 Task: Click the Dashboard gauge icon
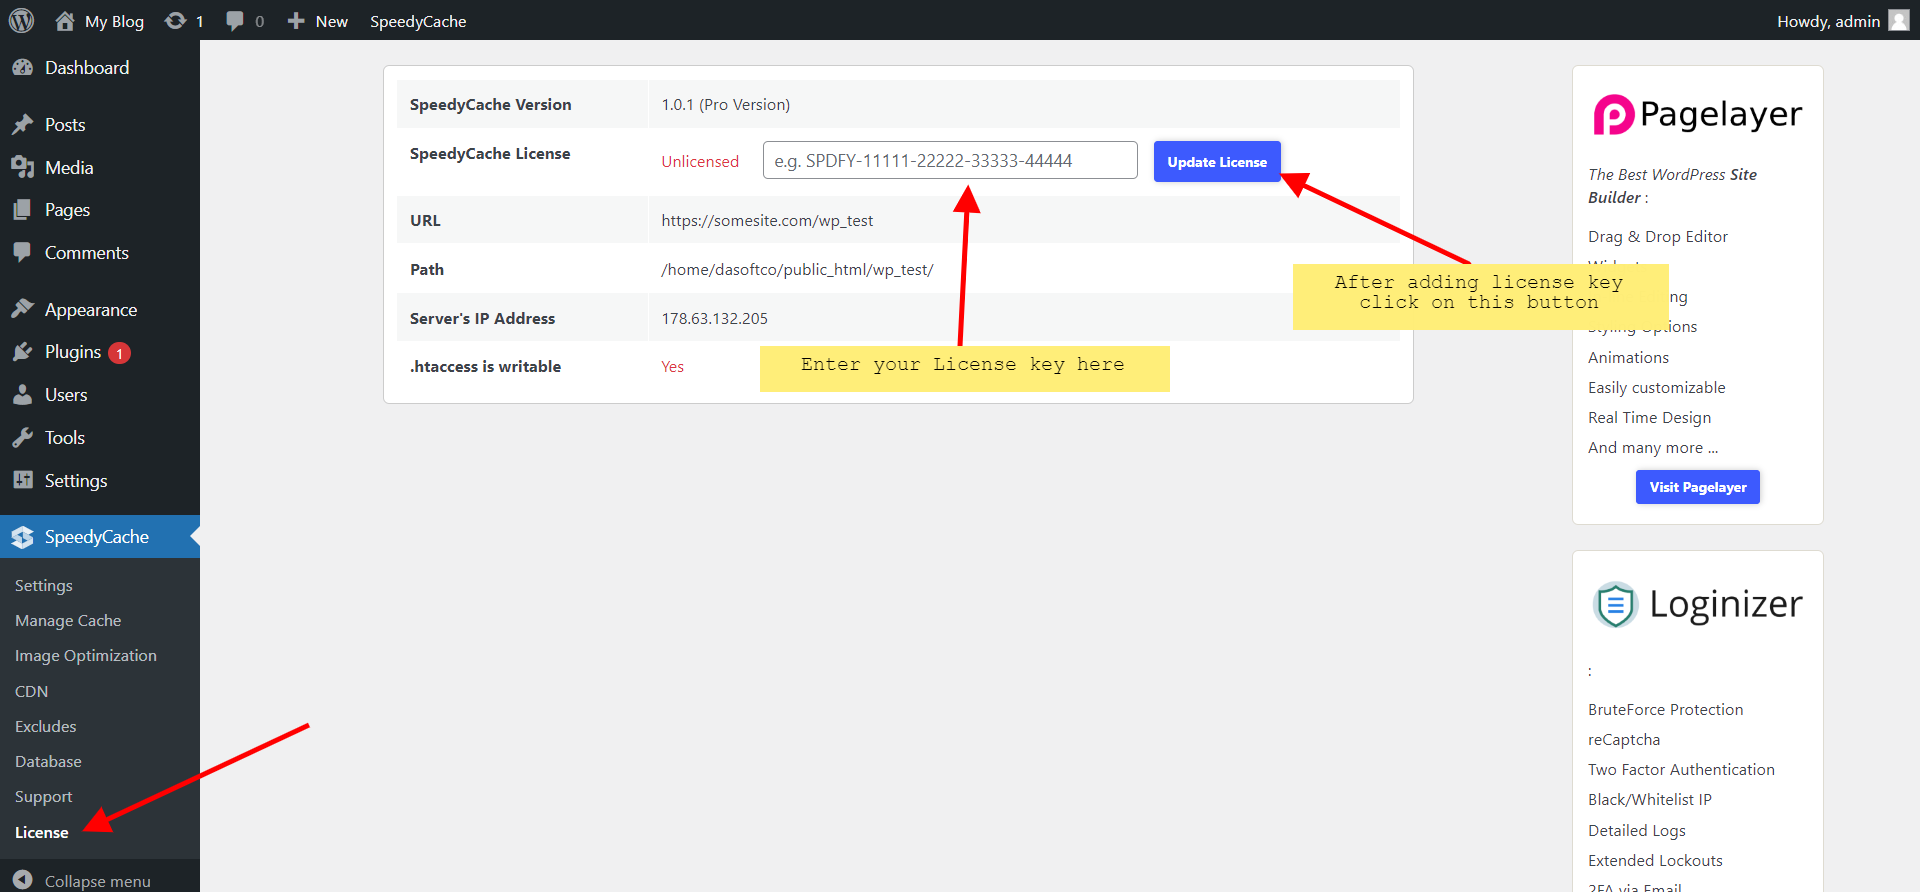[22, 67]
